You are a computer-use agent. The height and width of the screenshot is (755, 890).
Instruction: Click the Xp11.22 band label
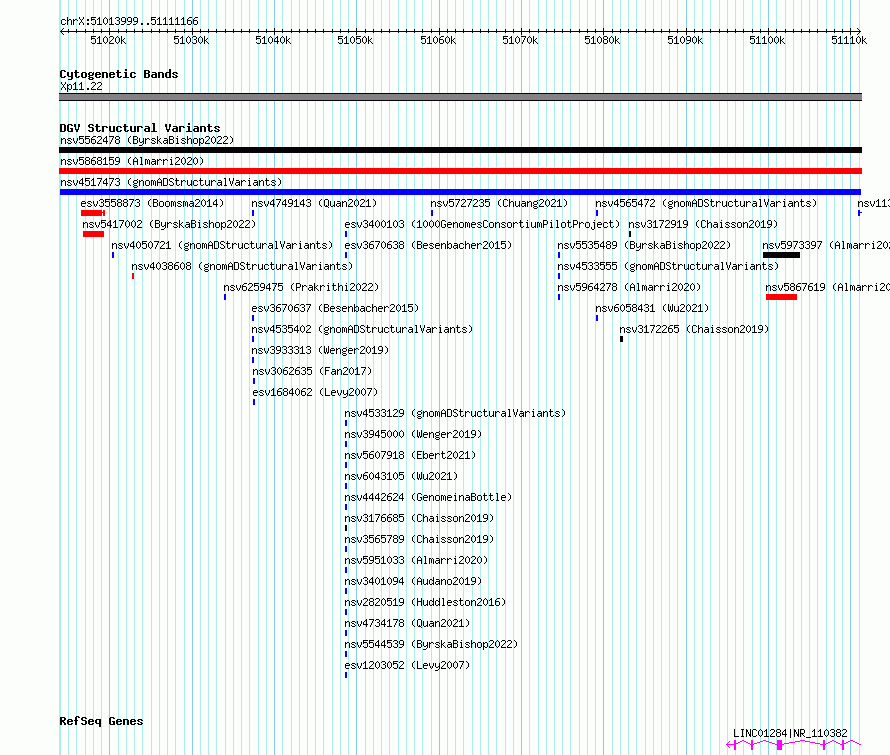pyautogui.click(x=81, y=86)
